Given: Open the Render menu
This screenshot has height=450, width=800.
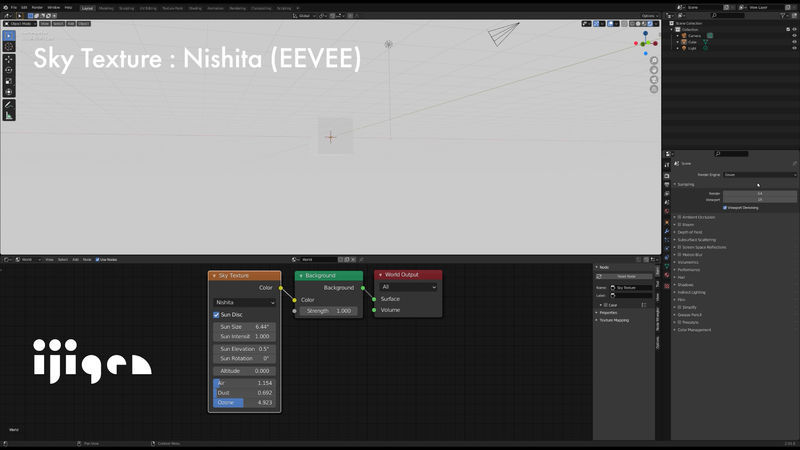Looking at the screenshot, I should coord(37,8).
